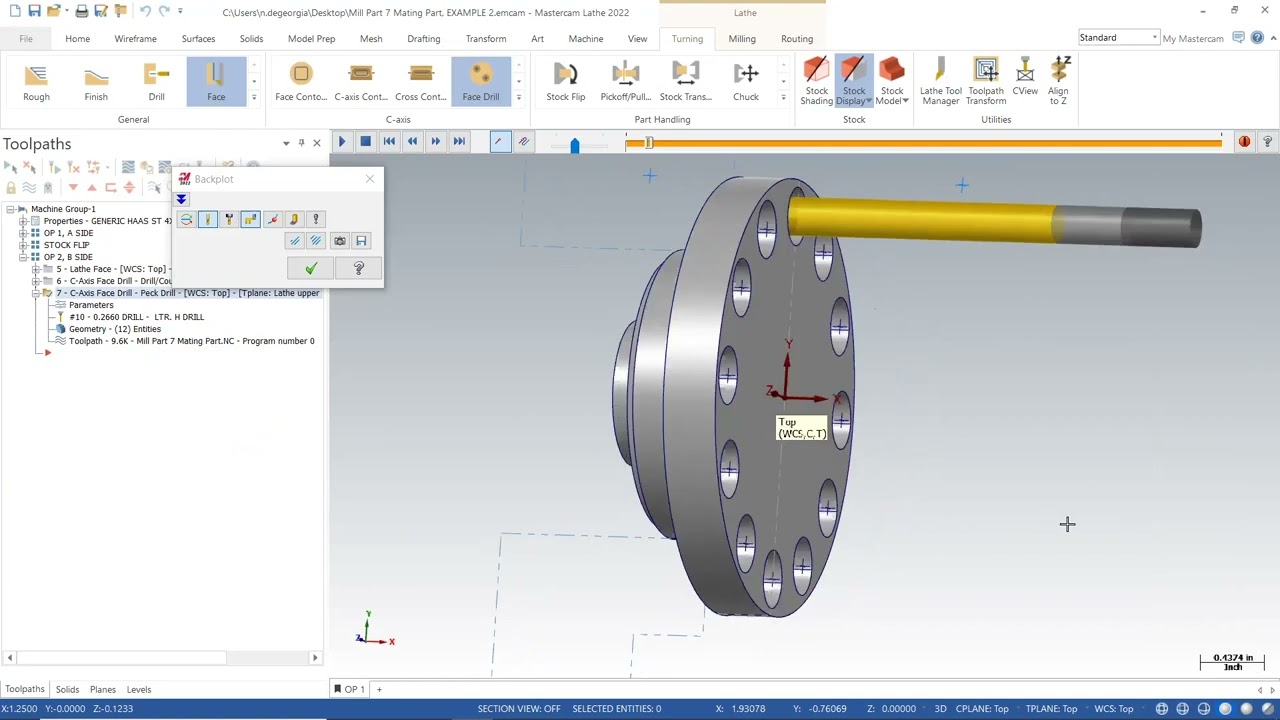
Task: Adjust the backplot run speed slider
Action: coord(574,146)
